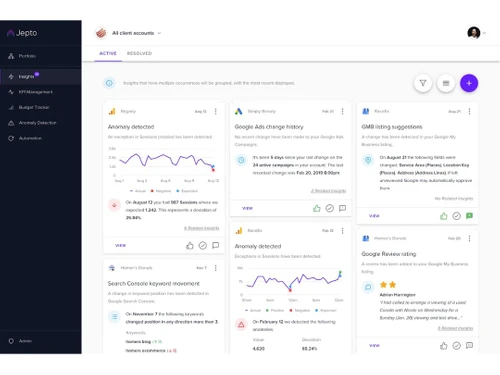Click the info icon next to grouping note

coord(109,83)
